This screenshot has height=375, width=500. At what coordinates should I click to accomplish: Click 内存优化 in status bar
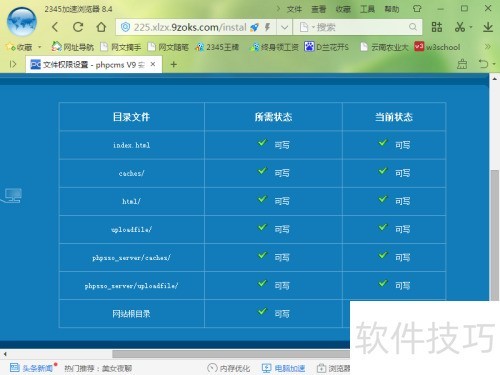point(228,368)
